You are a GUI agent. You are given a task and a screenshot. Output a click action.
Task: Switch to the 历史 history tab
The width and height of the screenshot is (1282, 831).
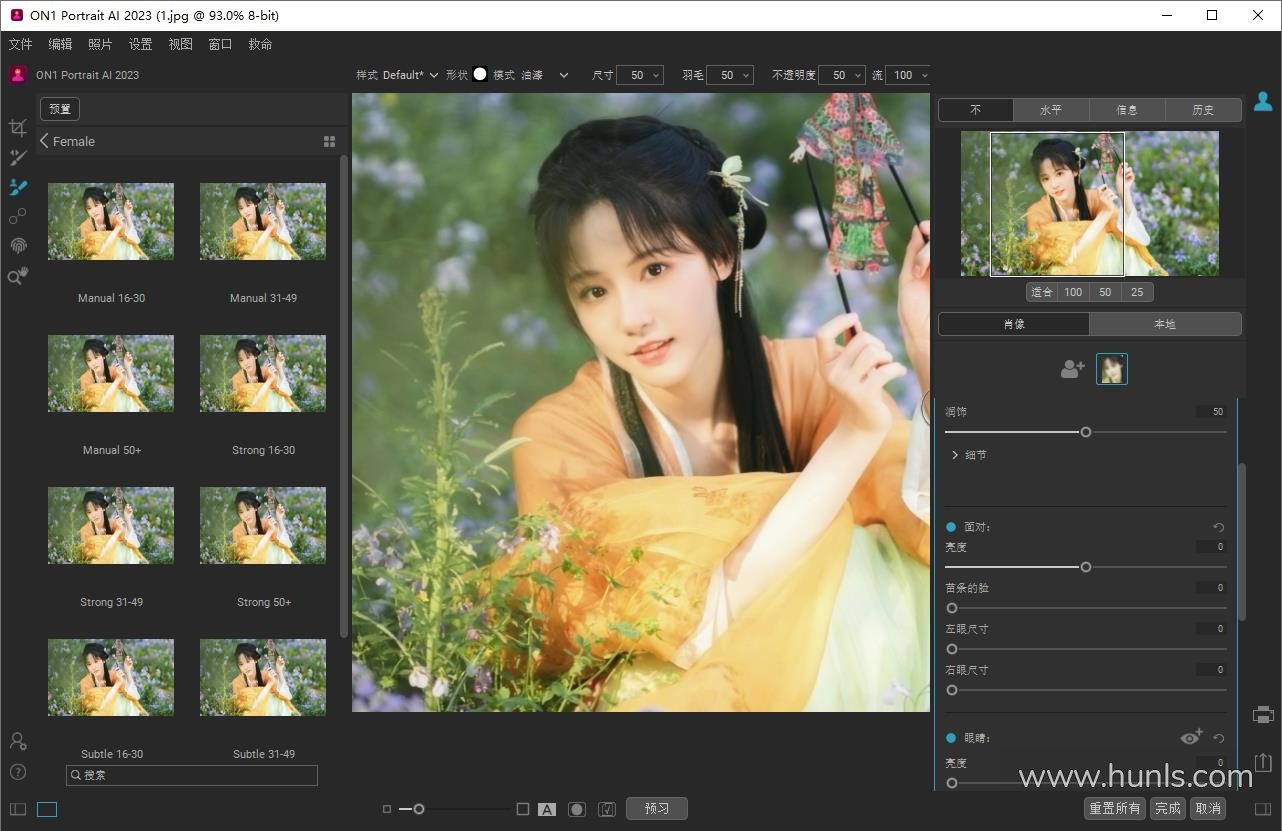tap(1203, 110)
